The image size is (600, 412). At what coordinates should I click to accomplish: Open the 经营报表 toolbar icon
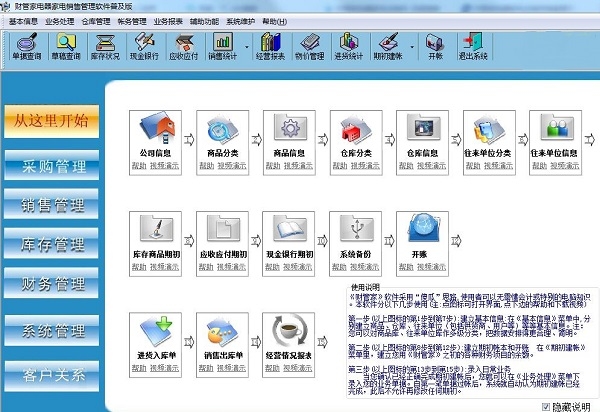pyautogui.click(x=271, y=46)
